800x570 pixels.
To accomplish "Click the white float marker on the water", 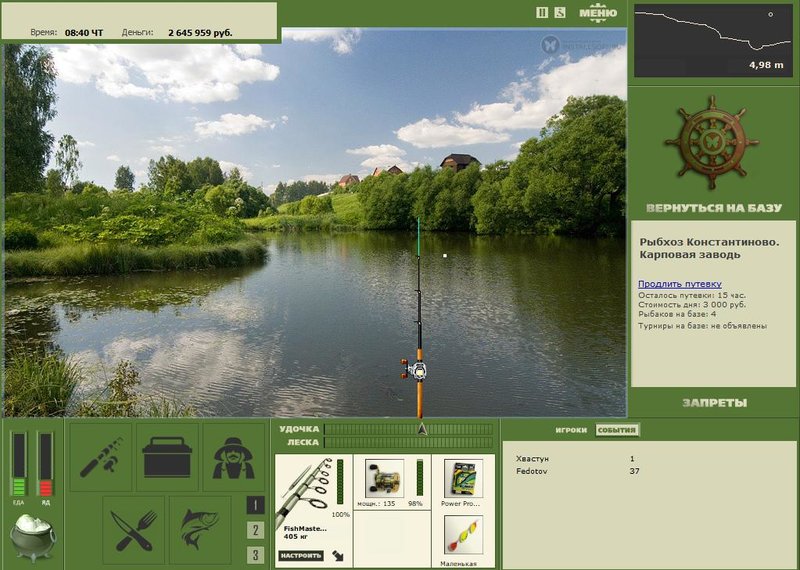I will [x=445, y=256].
